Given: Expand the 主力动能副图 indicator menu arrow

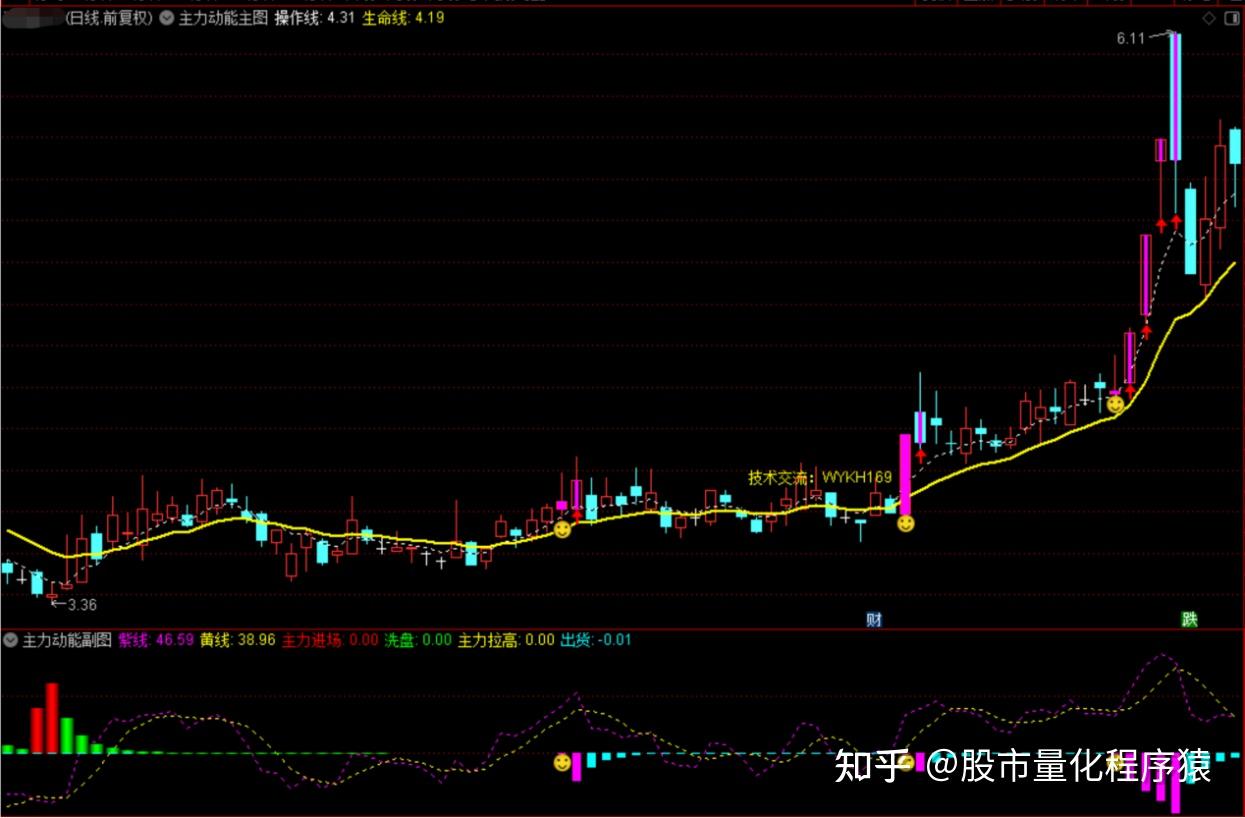Looking at the screenshot, I should 10,640.
